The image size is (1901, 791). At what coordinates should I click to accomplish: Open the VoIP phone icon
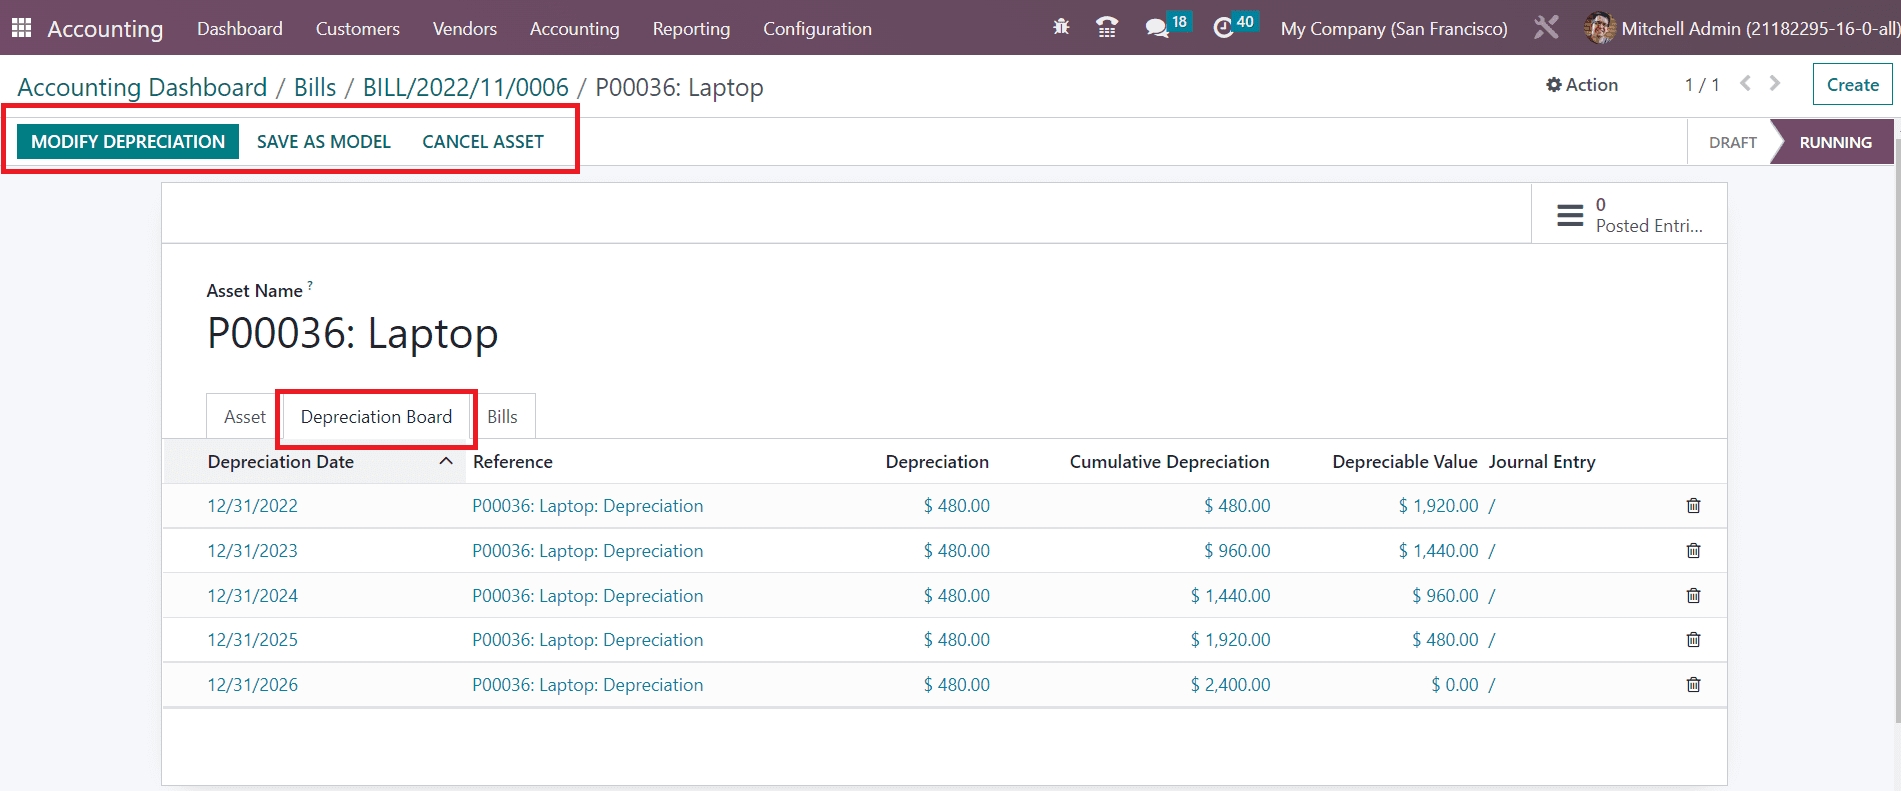[1106, 28]
